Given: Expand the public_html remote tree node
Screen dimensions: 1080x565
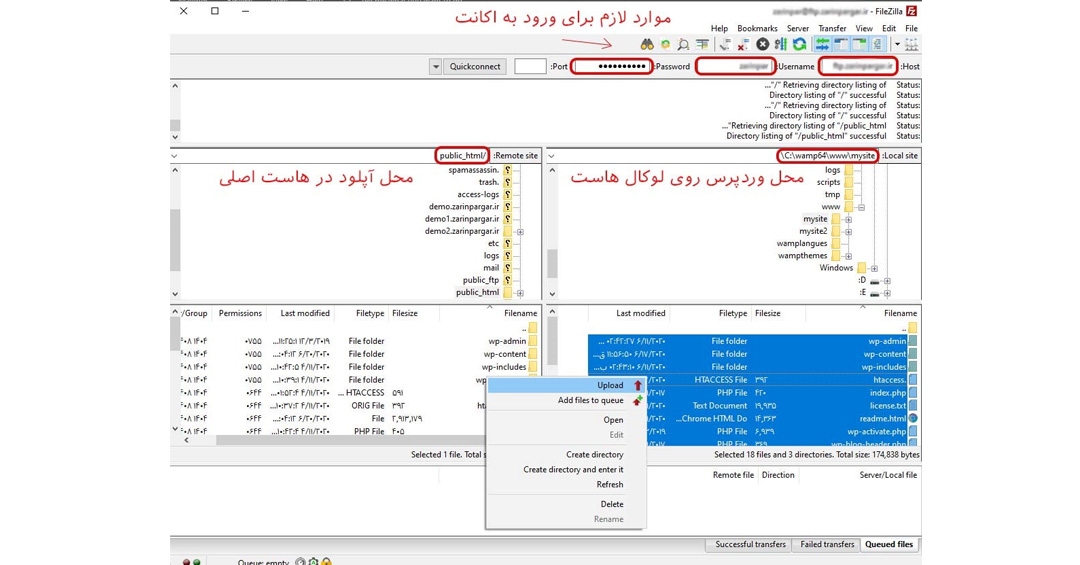Looking at the screenshot, I should [520, 293].
